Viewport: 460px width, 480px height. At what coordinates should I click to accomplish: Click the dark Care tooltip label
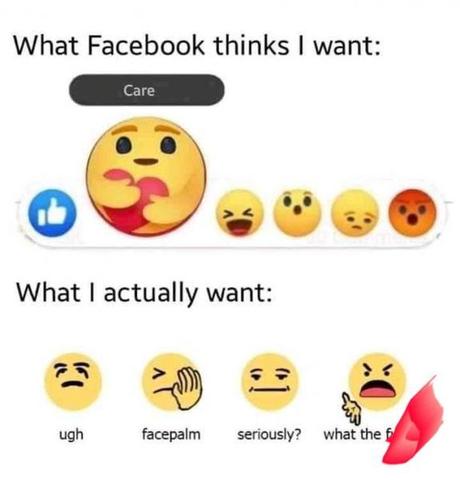click(x=147, y=90)
